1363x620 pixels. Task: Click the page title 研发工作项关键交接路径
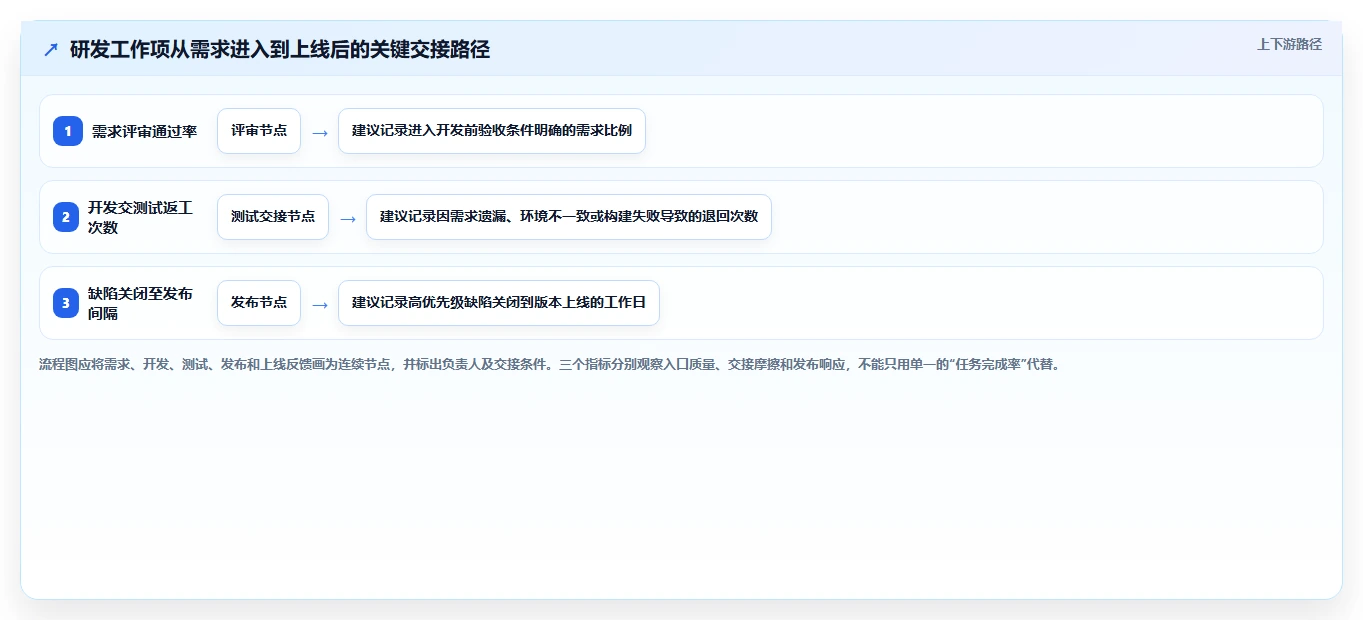280,49
